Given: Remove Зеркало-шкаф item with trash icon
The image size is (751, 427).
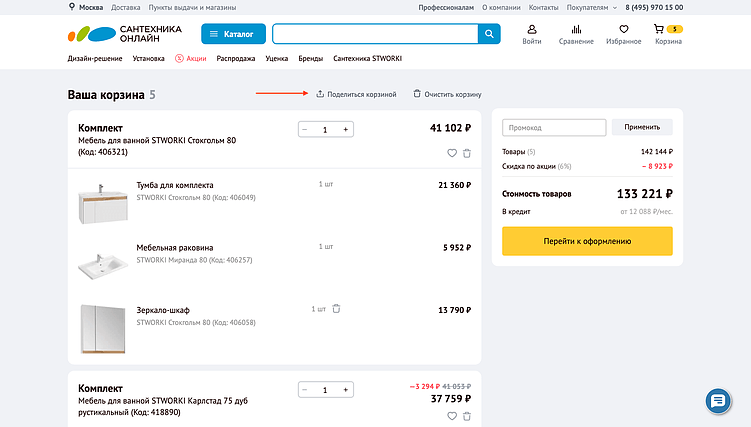Looking at the screenshot, I should click(337, 309).
